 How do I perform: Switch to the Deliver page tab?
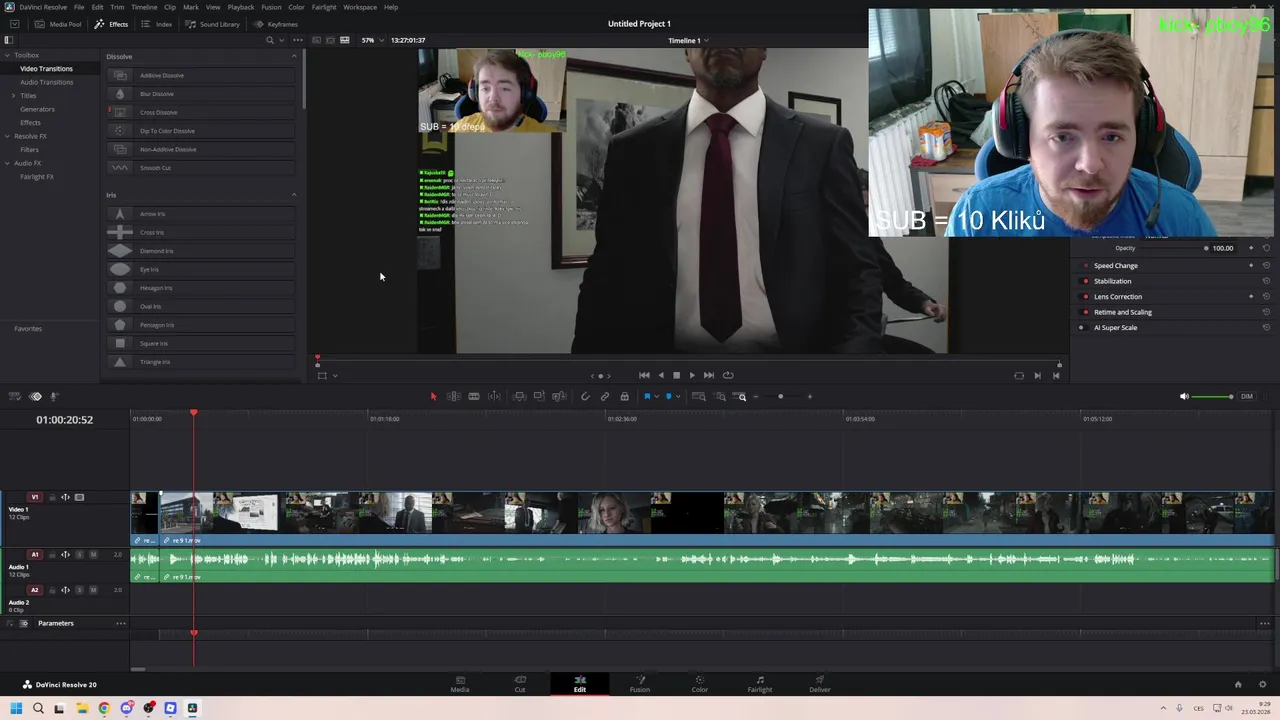pos(820,684)
